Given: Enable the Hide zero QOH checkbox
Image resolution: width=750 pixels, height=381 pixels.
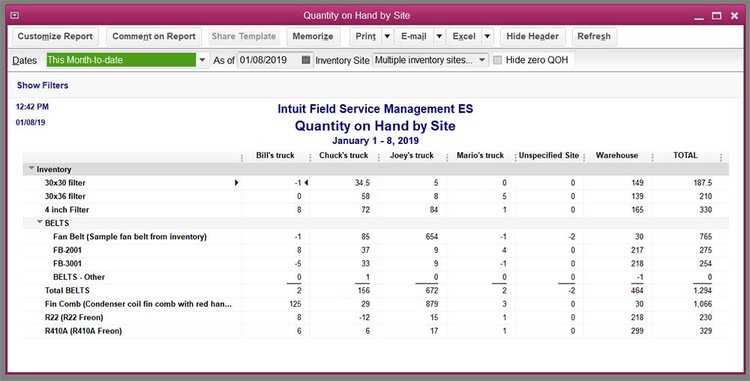Looking at the screenshot, I should click(x=497, y=60).
